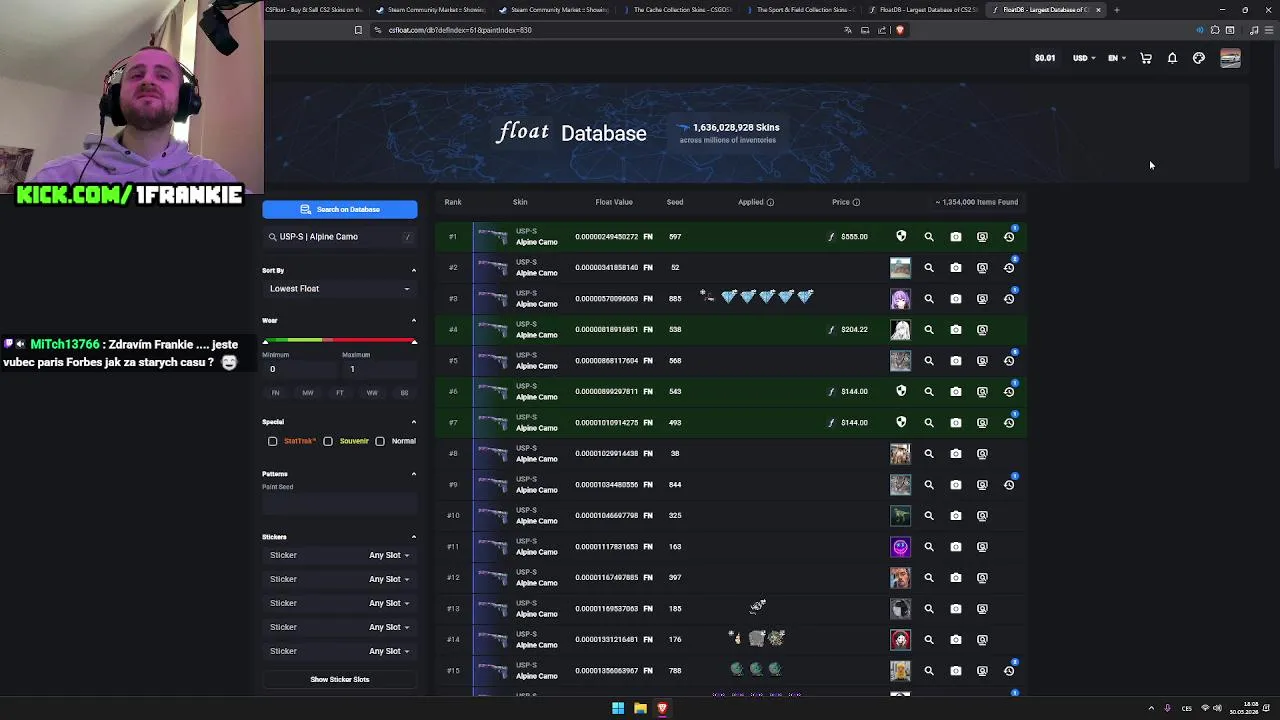Viewport: 1280px width, 720px height.
Task: Click the Paint Seed input field
Action: [x=340, y=504]
